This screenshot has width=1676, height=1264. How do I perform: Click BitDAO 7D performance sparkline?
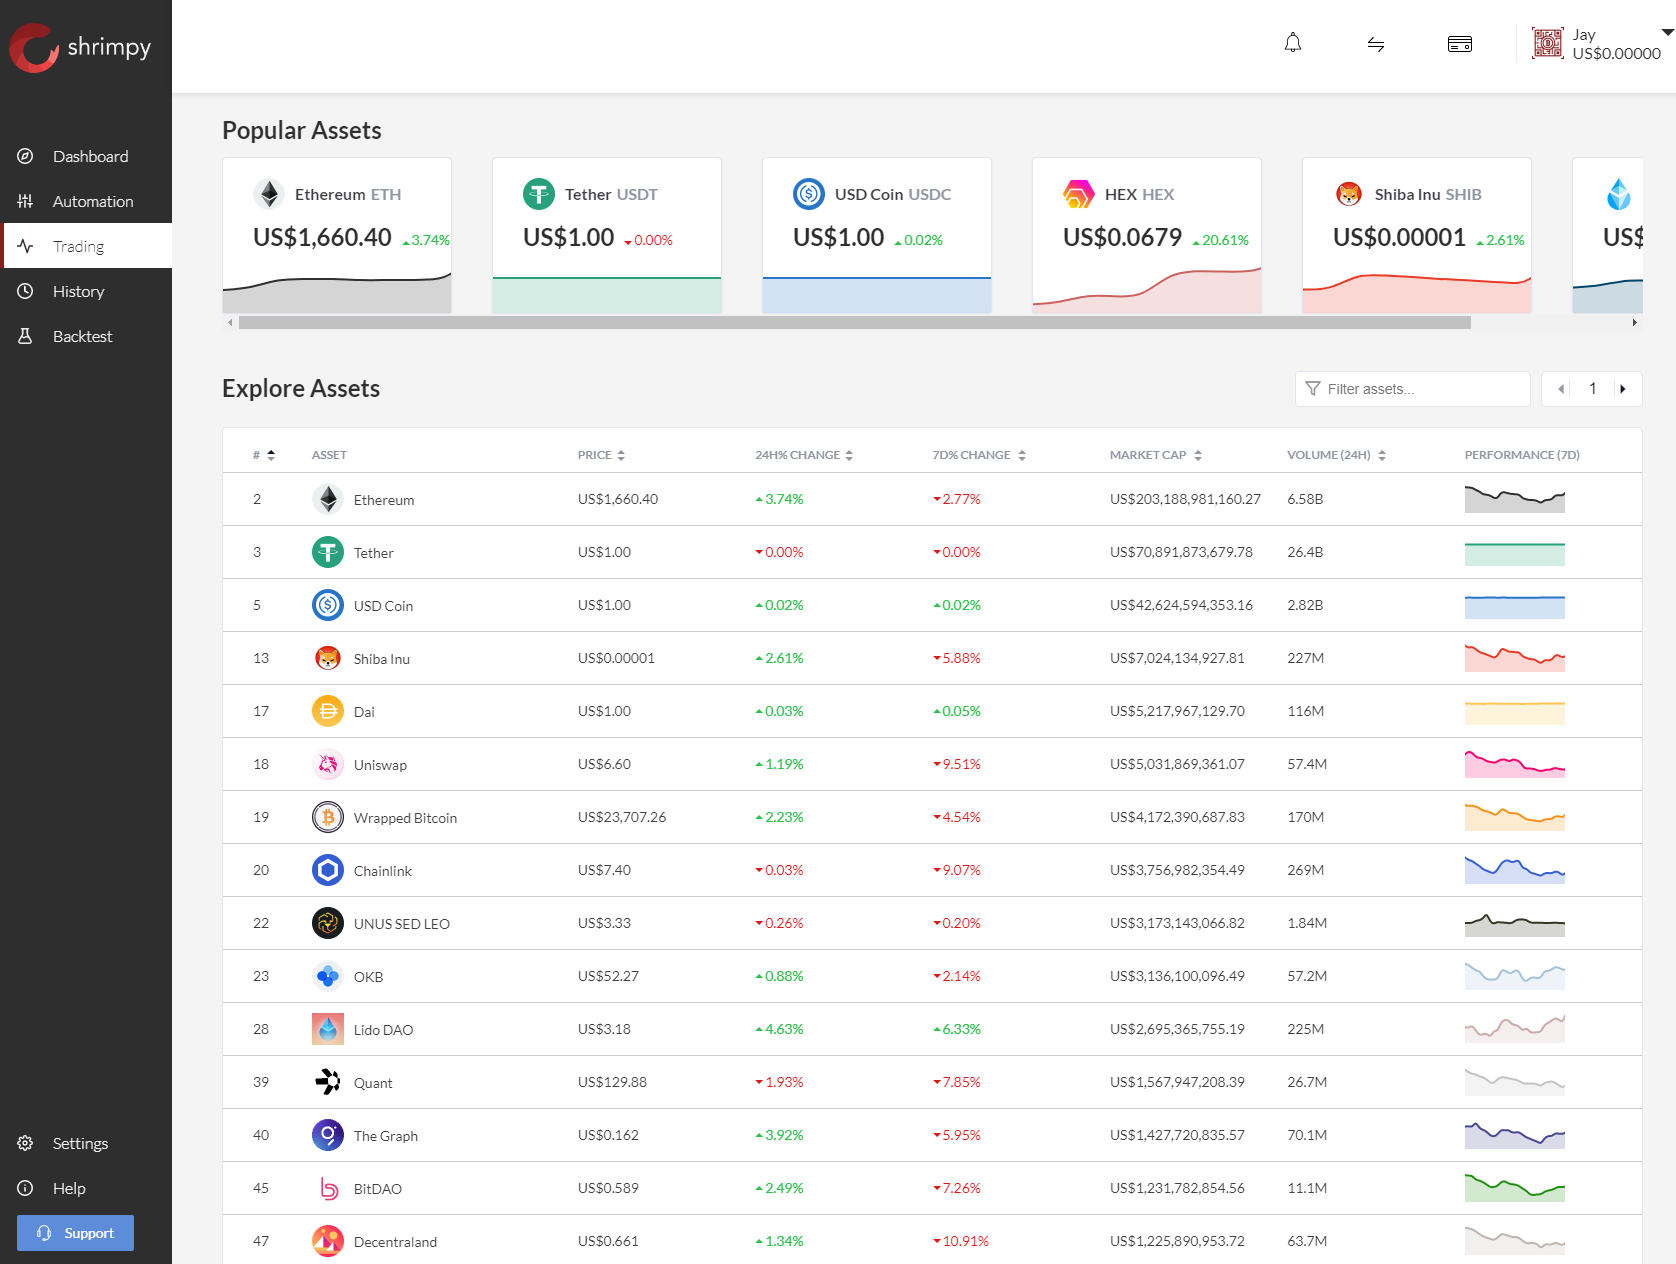[x=1515, y=1188]
